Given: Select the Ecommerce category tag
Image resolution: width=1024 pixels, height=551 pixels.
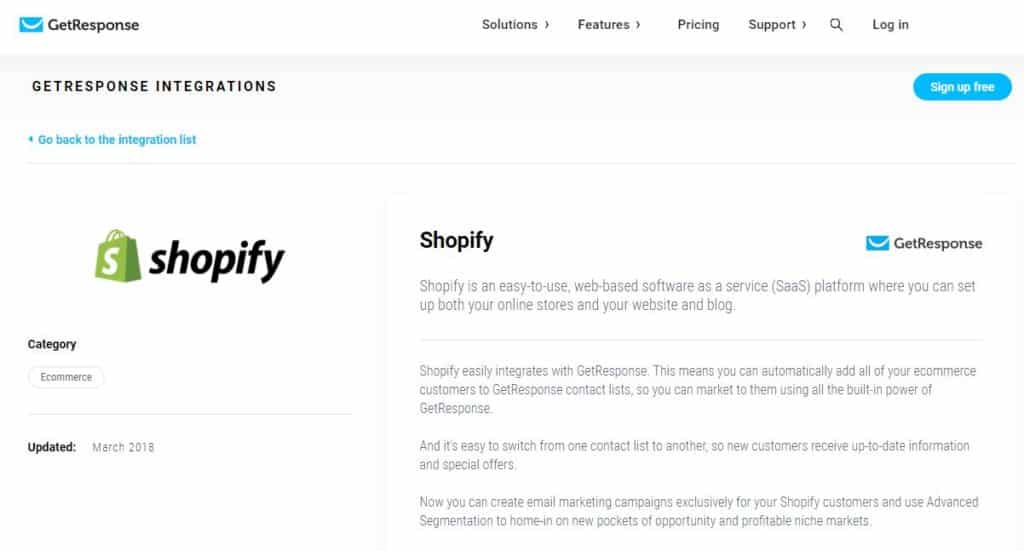Looking at the screenshot, I should pos(66,377).
